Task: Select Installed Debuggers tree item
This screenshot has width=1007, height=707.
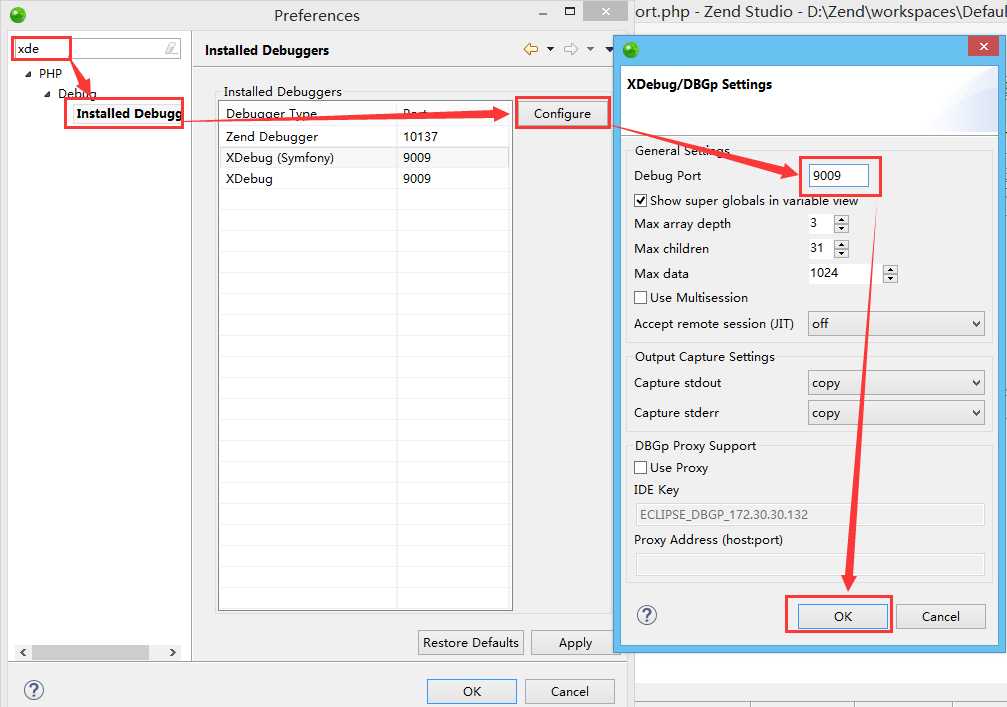Action: coord(128,114)
